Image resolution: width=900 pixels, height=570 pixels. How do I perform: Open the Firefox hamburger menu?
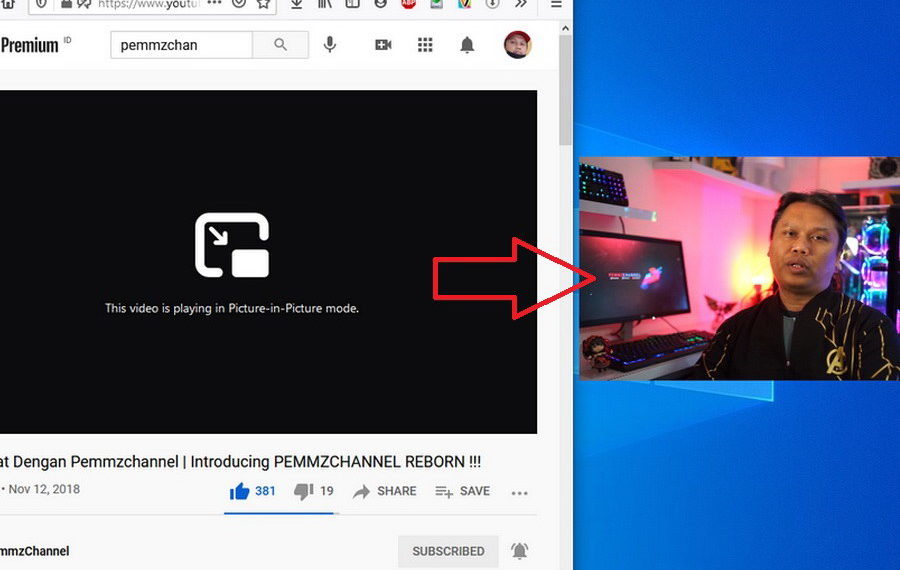click(x=556, y=4)
